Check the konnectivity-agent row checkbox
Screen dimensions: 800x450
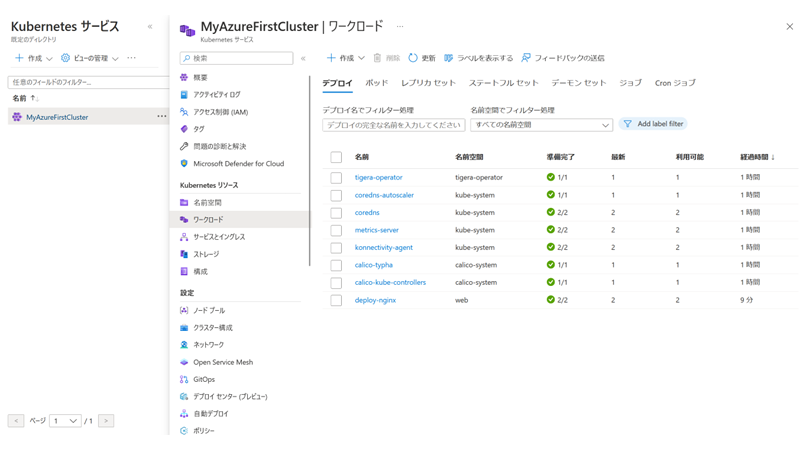[x=336, y=247]
